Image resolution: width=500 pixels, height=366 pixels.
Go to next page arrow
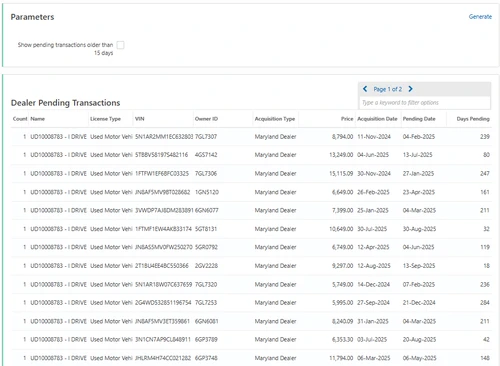pos(410,89)
